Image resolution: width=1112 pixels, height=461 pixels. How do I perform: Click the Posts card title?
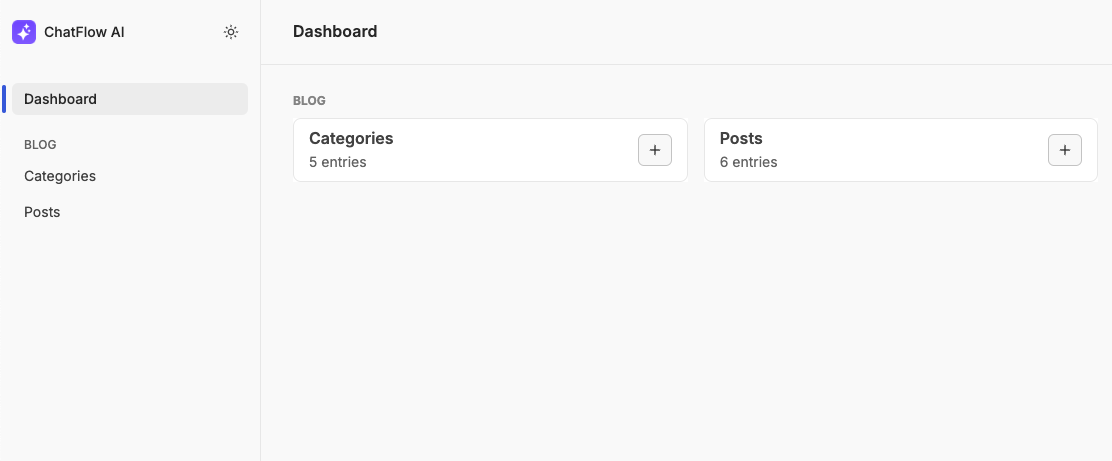coord(741,138)
